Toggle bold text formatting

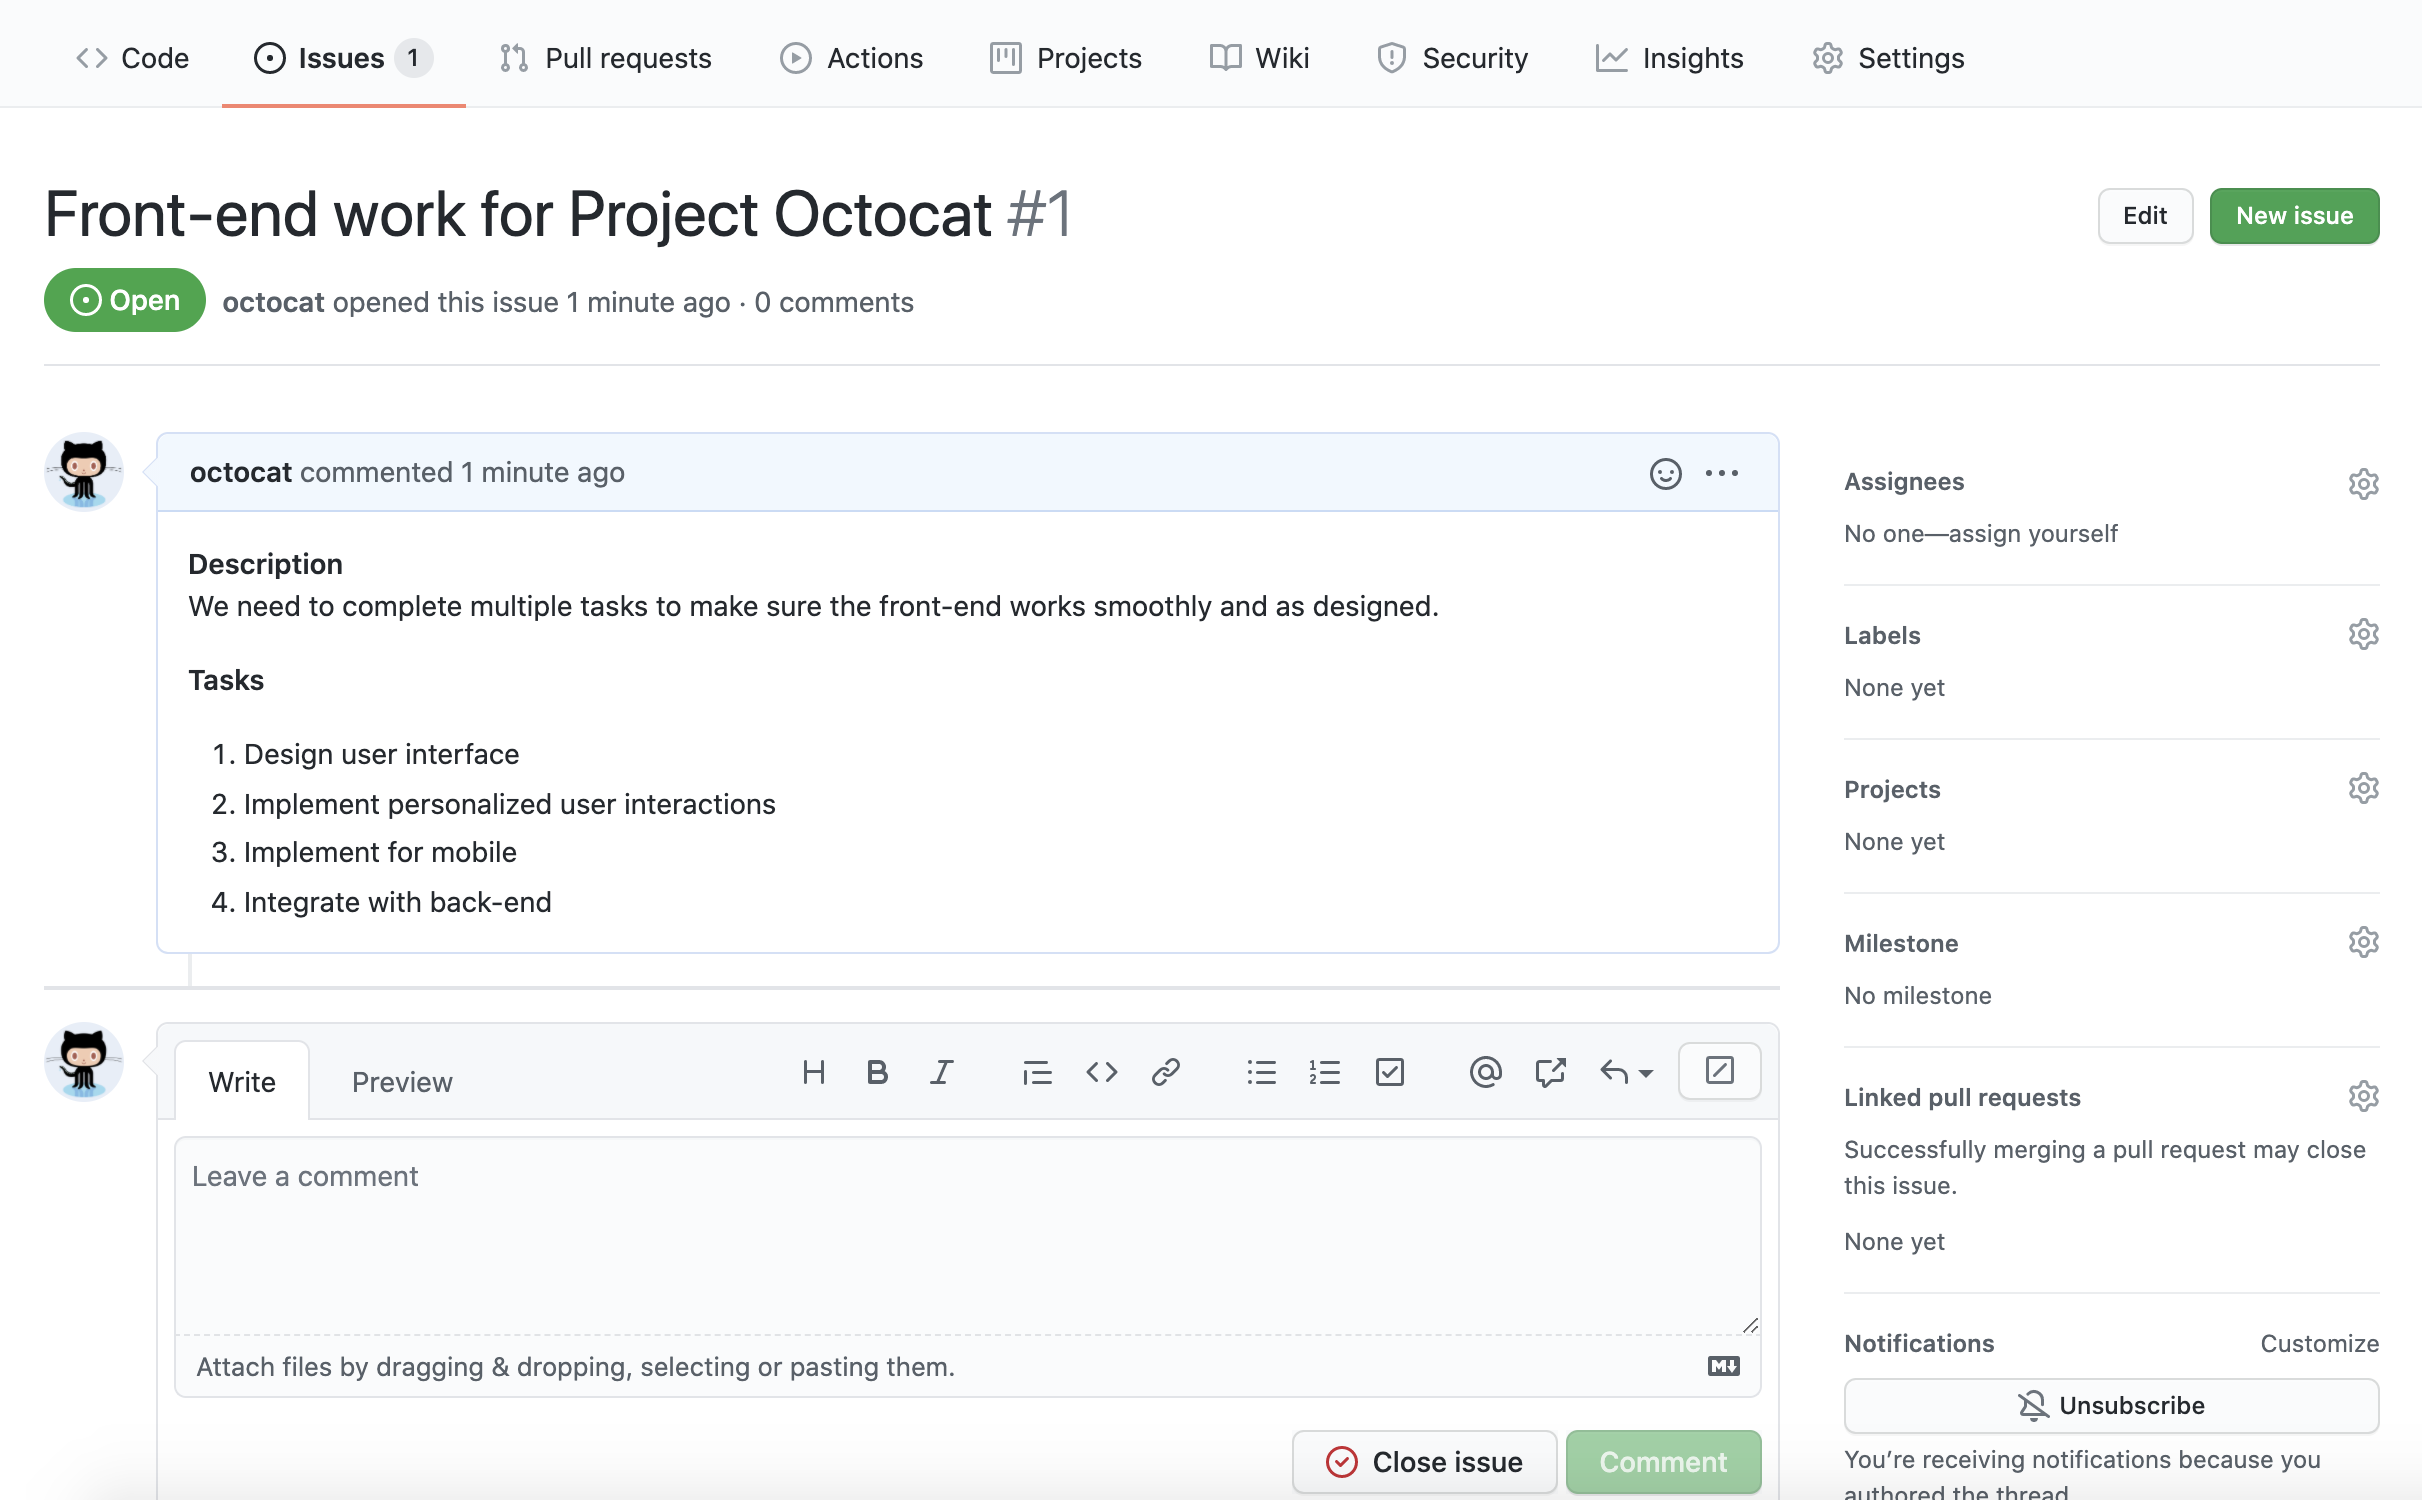(x=875, y=1071)
